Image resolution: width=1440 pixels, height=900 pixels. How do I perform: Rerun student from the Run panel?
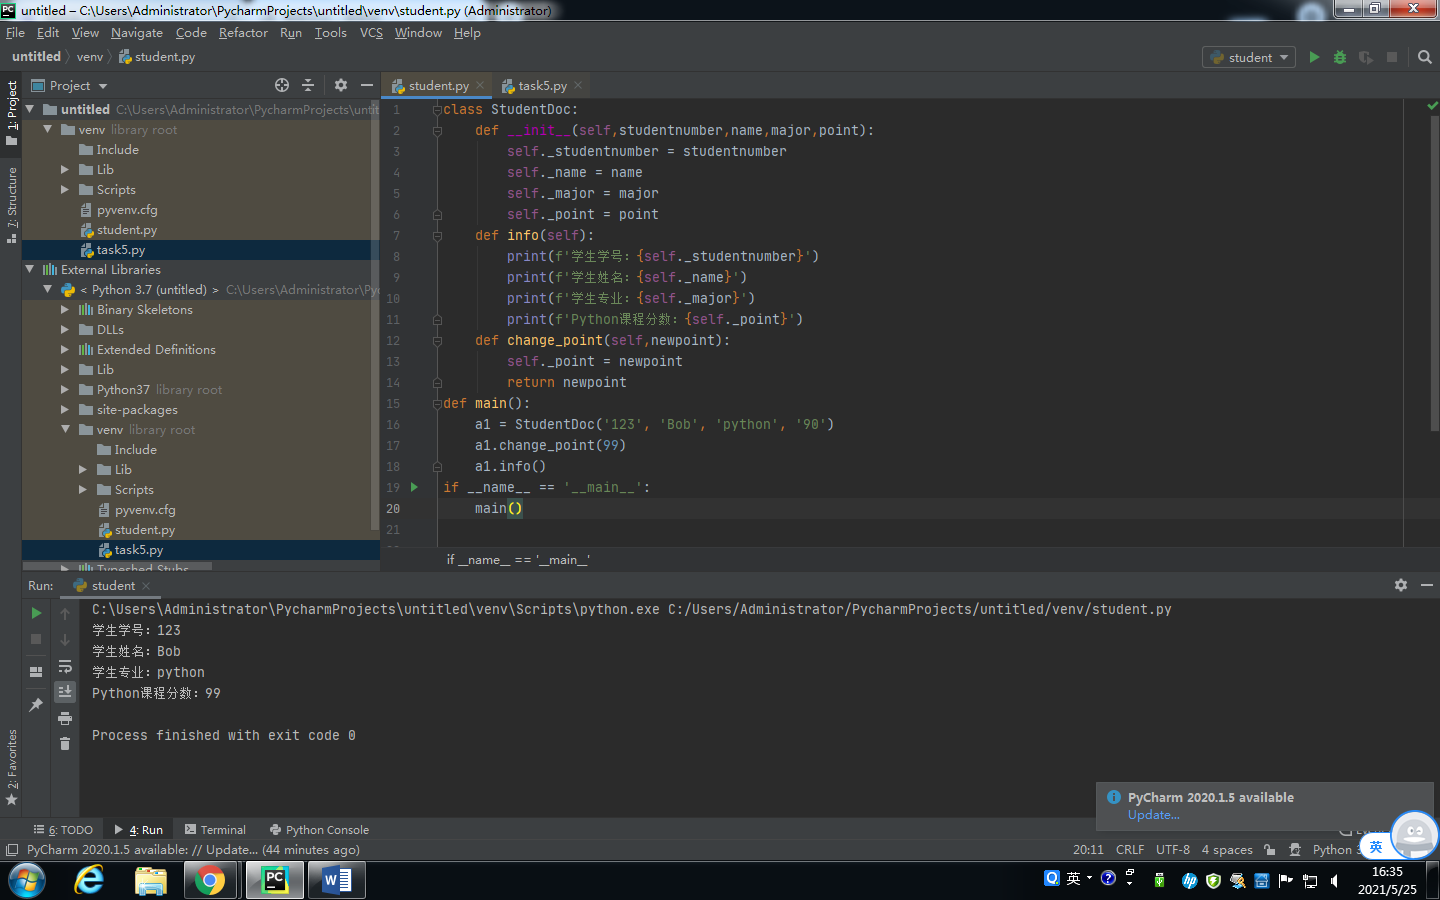(x=36, y=613)
